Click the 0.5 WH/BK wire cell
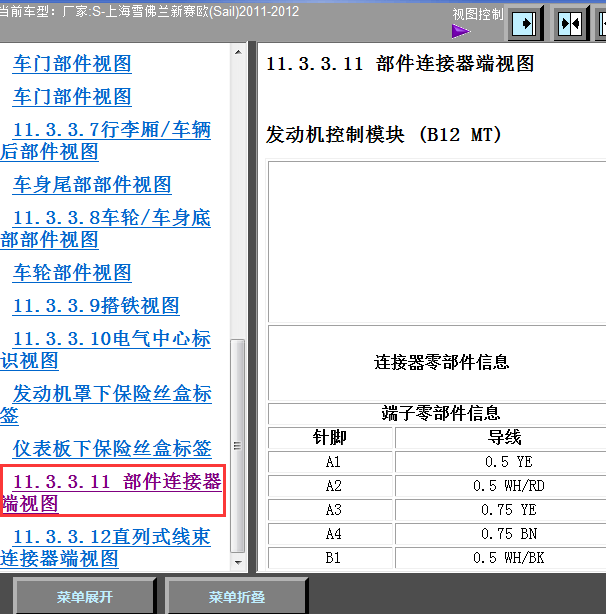Screen dimensions: 606x614 click(x=501, y=558)
